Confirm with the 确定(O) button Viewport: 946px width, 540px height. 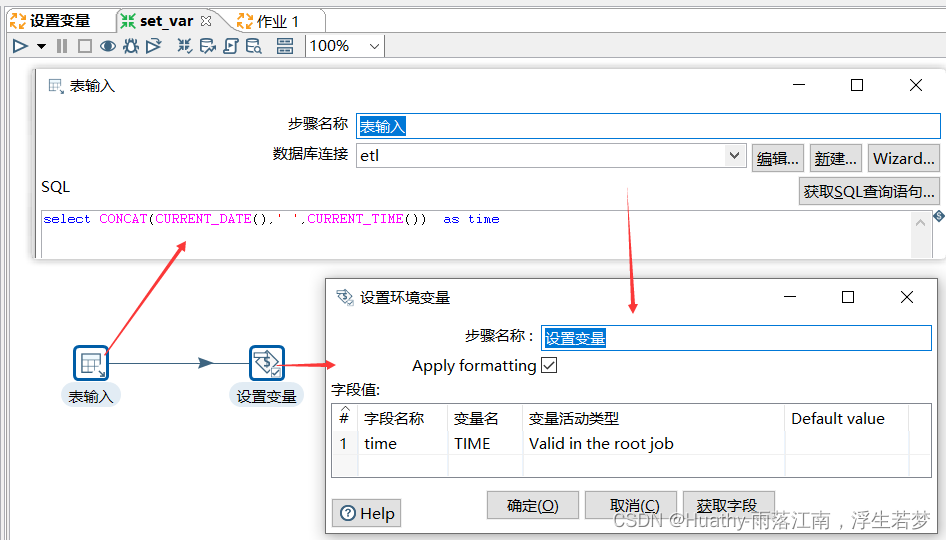tap(533, 505)
